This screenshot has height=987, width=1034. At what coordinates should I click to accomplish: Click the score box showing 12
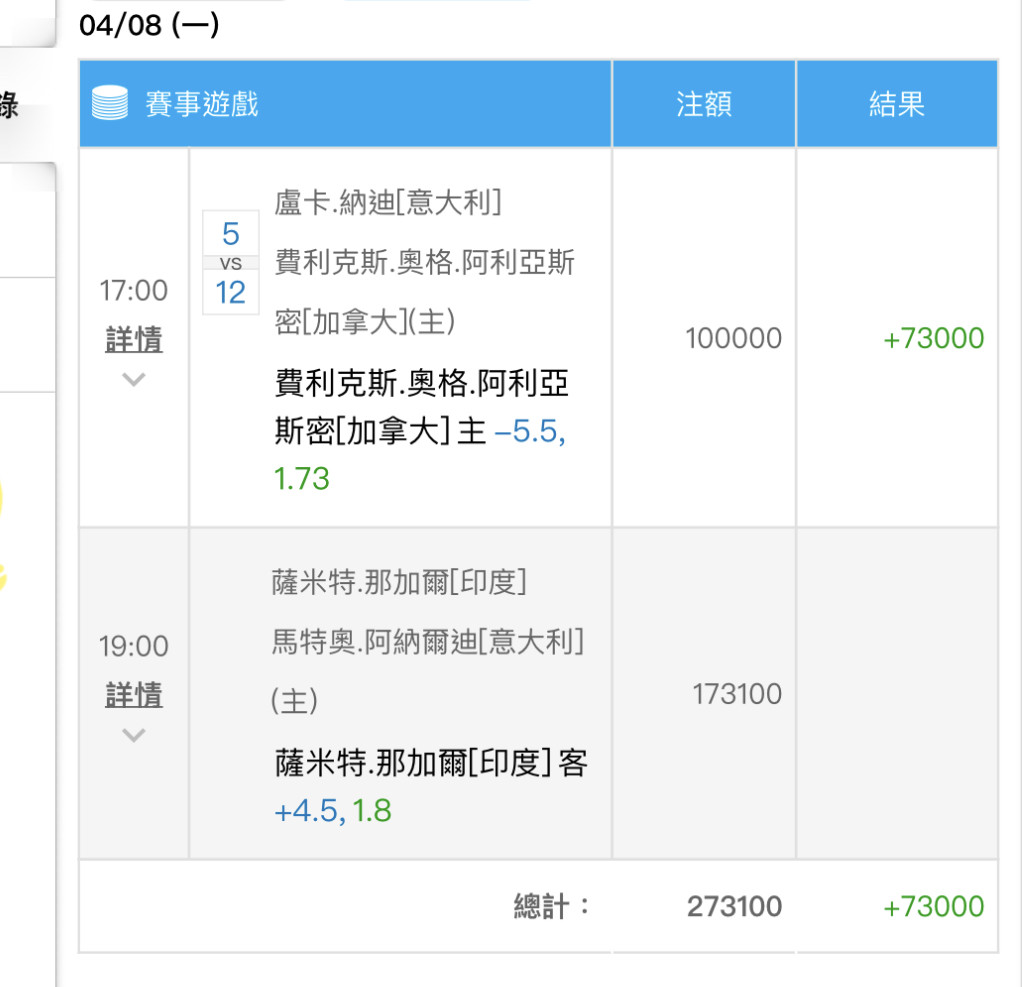pyautogui.click(x=230, y=292)
